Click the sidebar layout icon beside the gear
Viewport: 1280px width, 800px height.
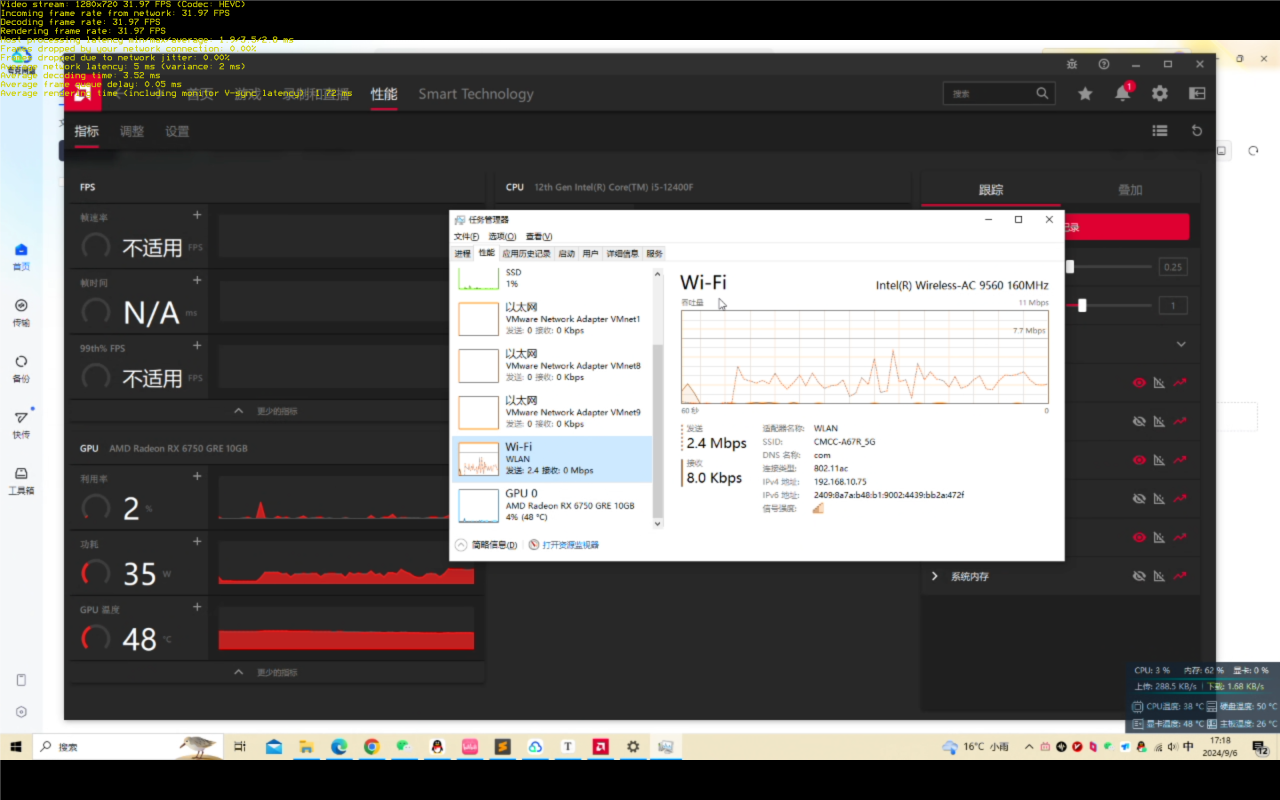click(x=1197, y=93)
